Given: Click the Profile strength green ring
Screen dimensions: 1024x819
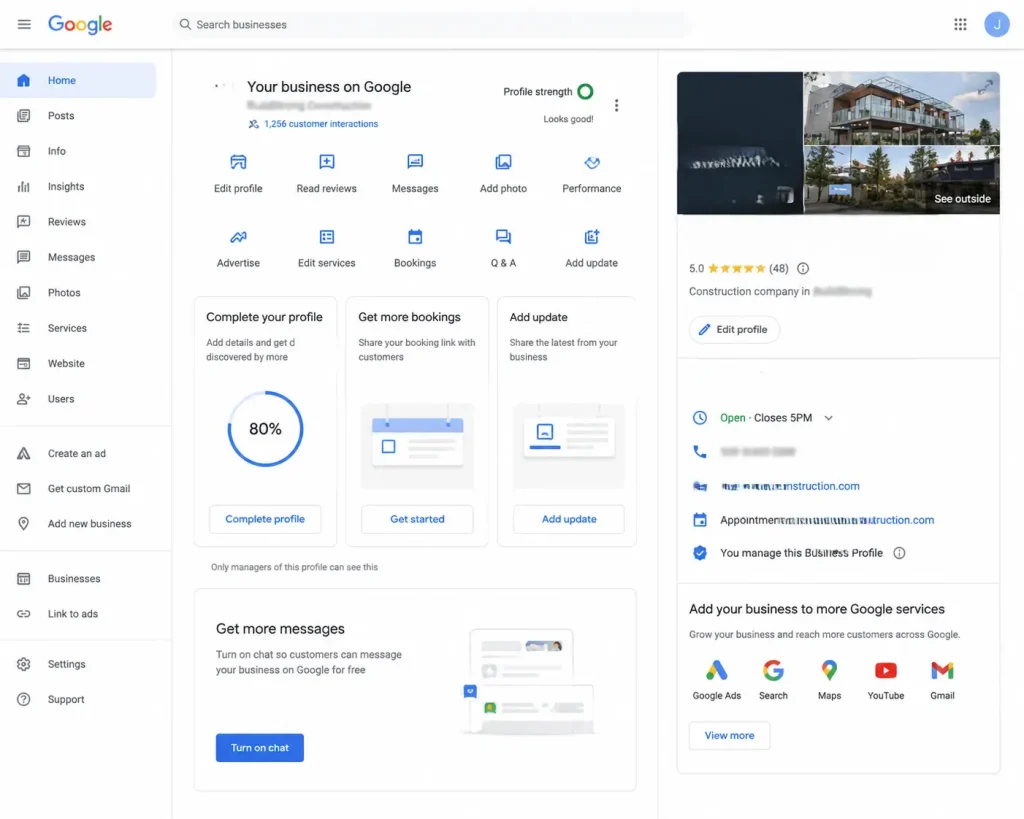Looking at the screenshot, I should 585,91.
